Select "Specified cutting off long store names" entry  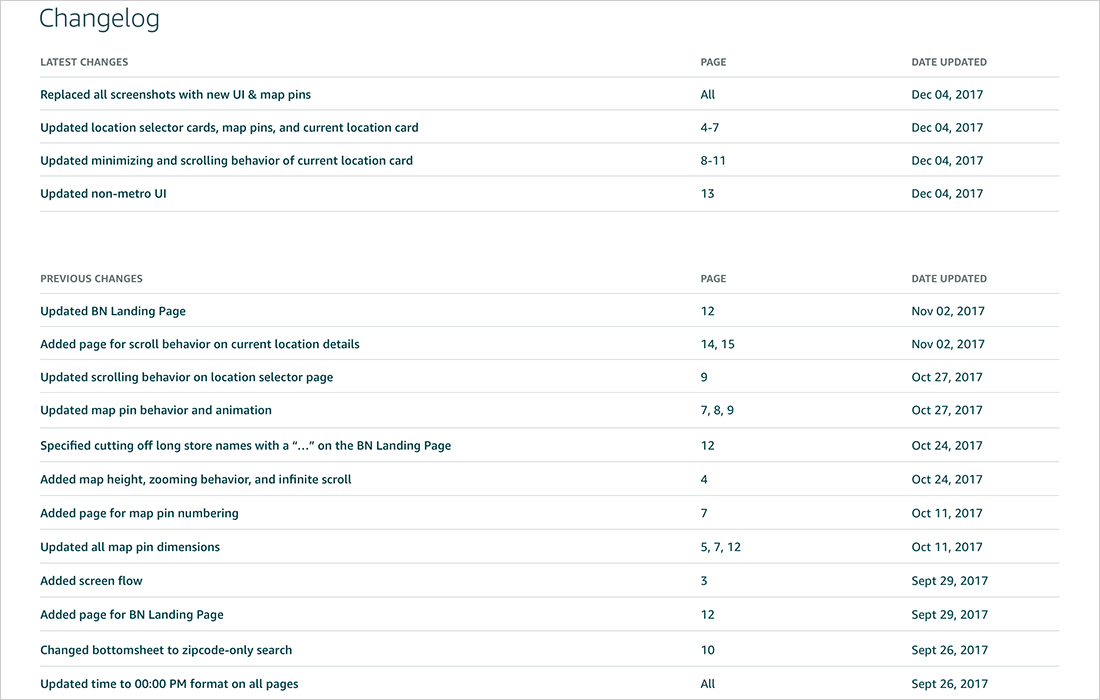(245, 446)
